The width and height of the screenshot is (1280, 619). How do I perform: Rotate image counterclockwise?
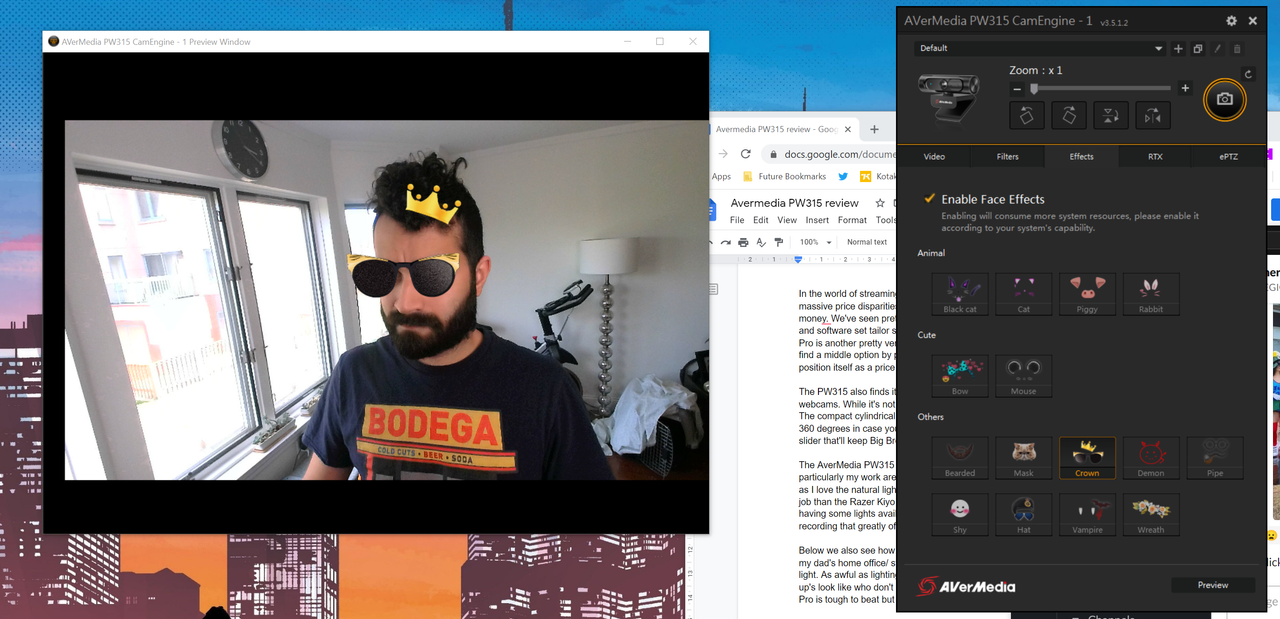[x=1026, y=115]
